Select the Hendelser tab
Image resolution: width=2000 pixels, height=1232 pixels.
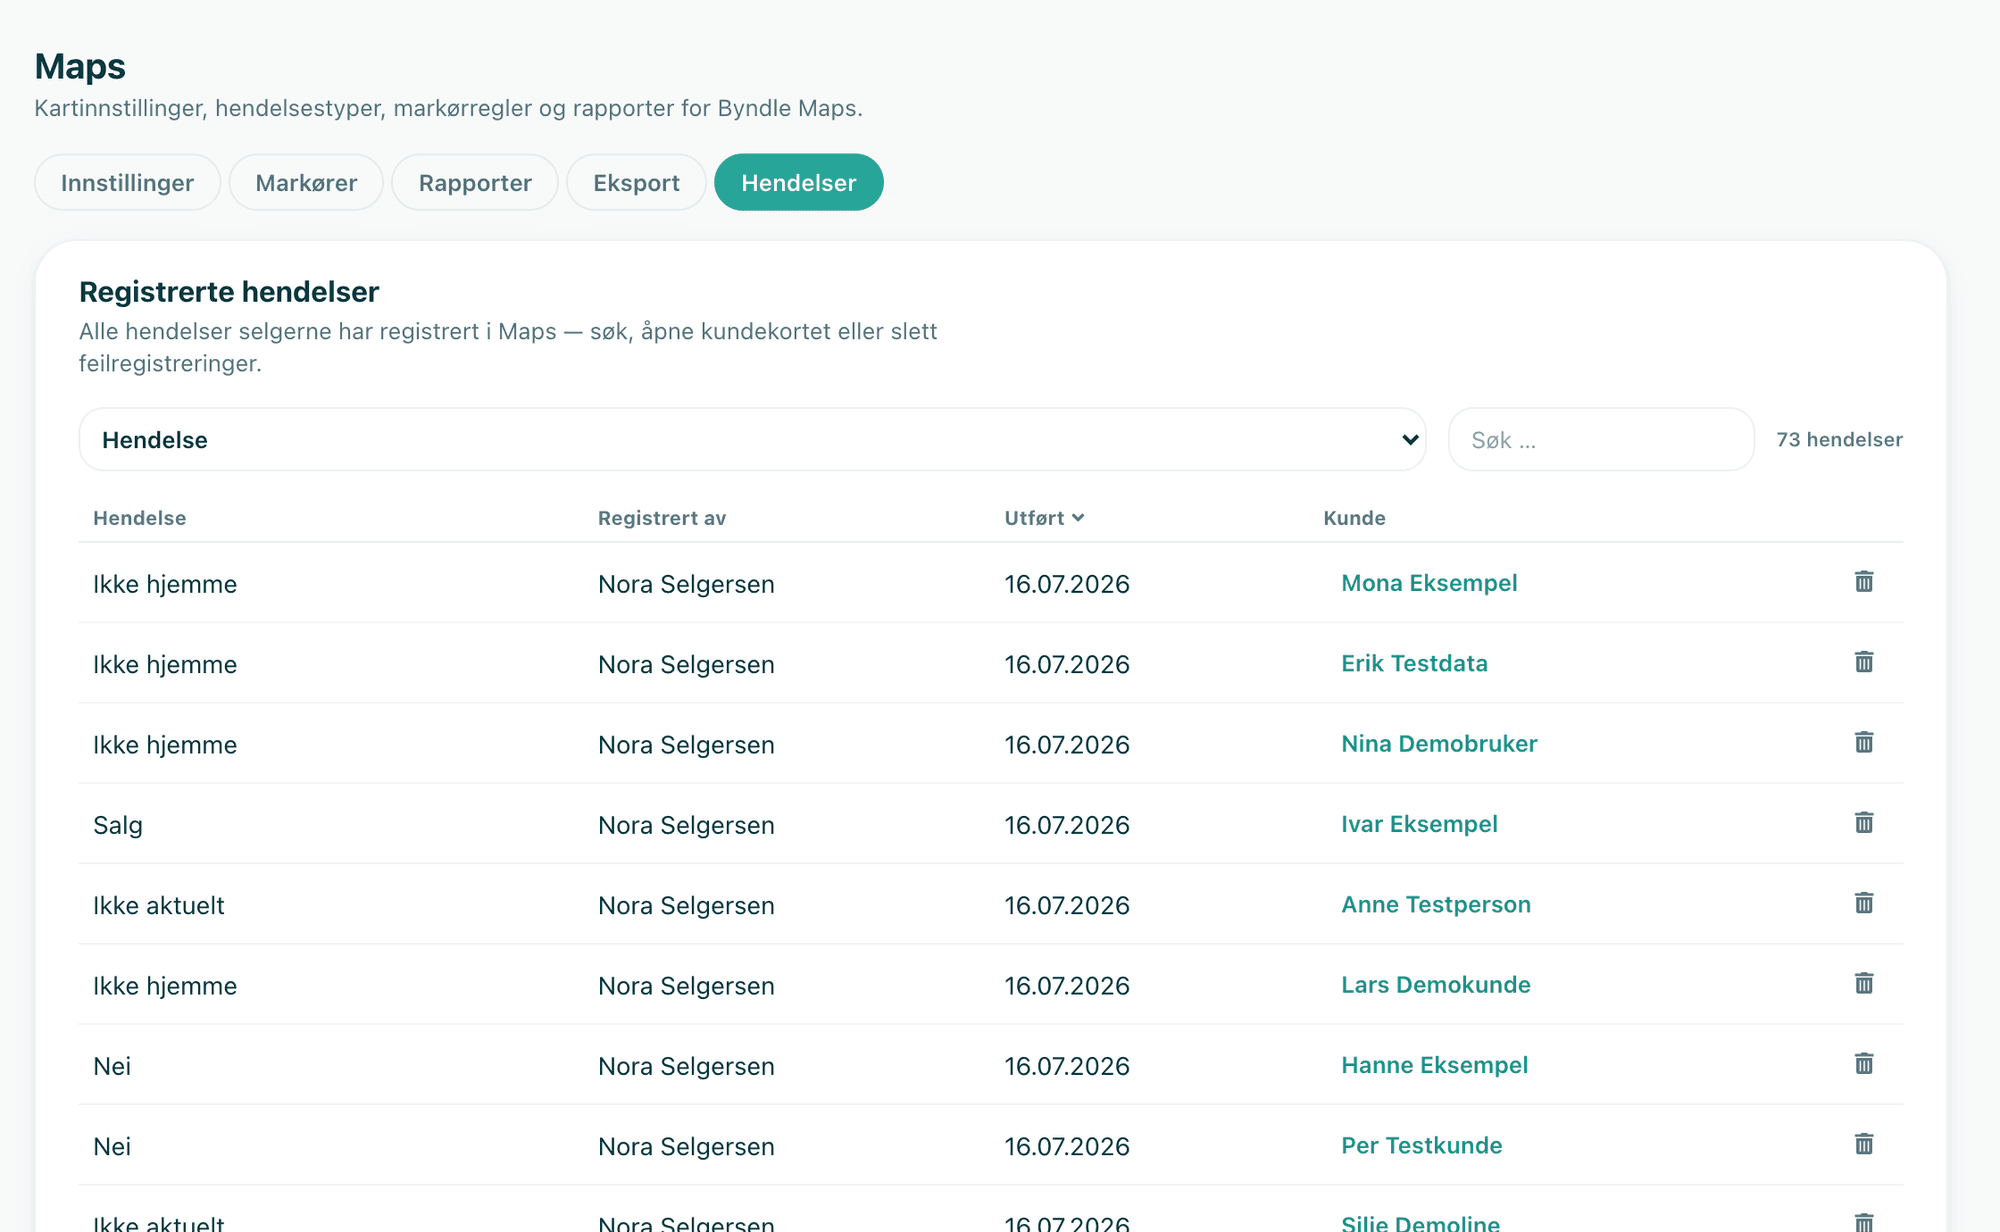[x=799, y=182]
